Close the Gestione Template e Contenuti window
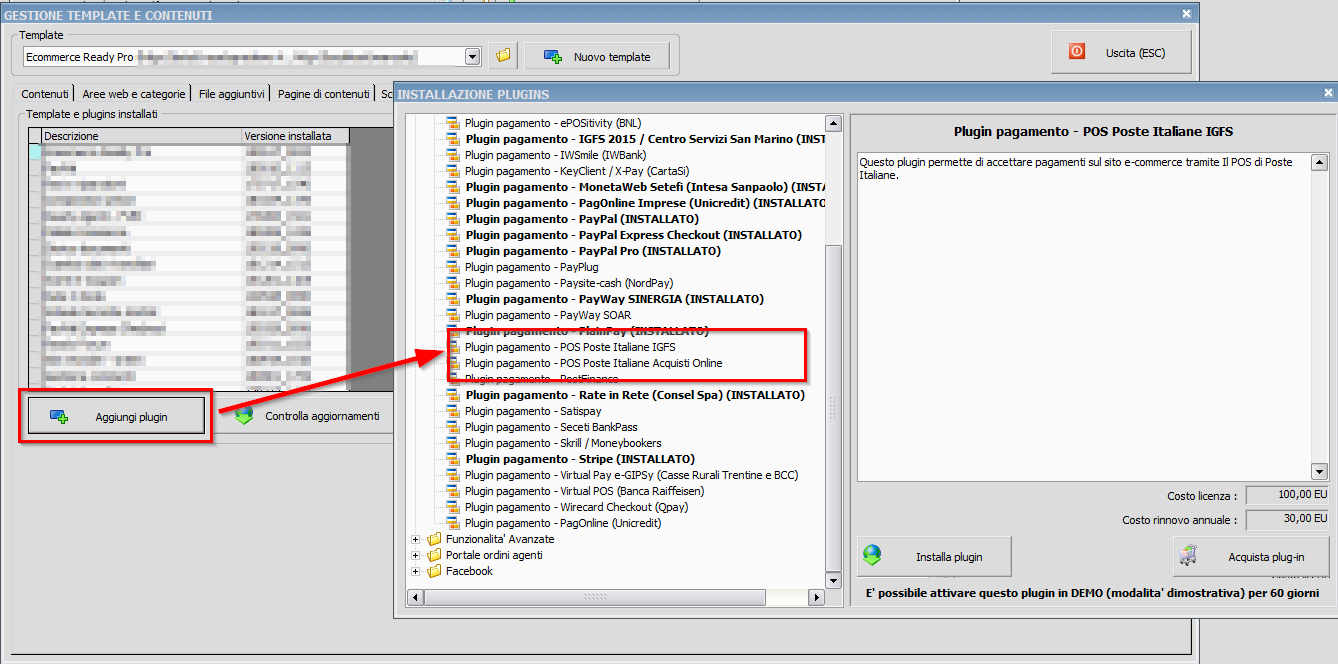The height and width of the screenshot is (664, 1338). click(1186, 14)
